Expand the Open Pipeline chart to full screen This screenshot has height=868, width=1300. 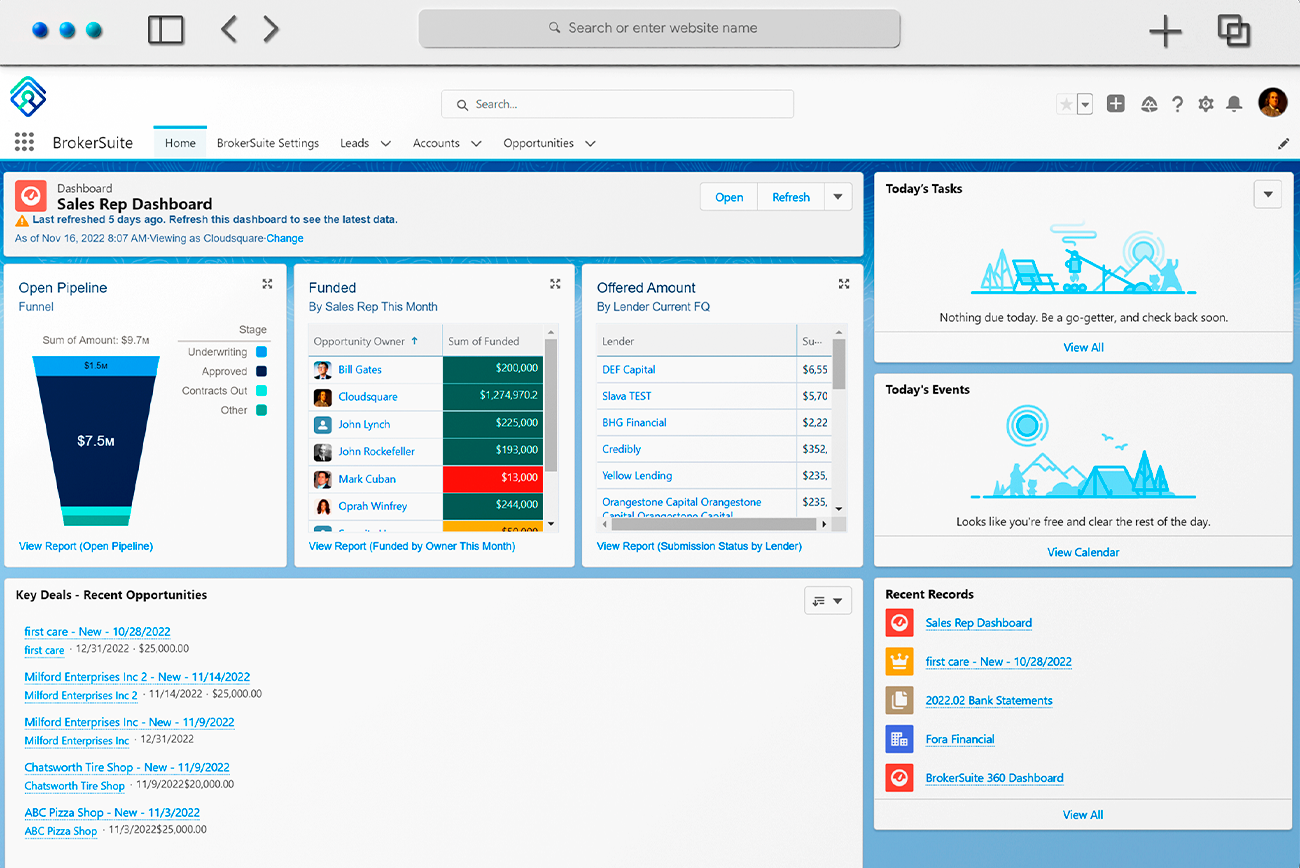(x=267, y=284)
